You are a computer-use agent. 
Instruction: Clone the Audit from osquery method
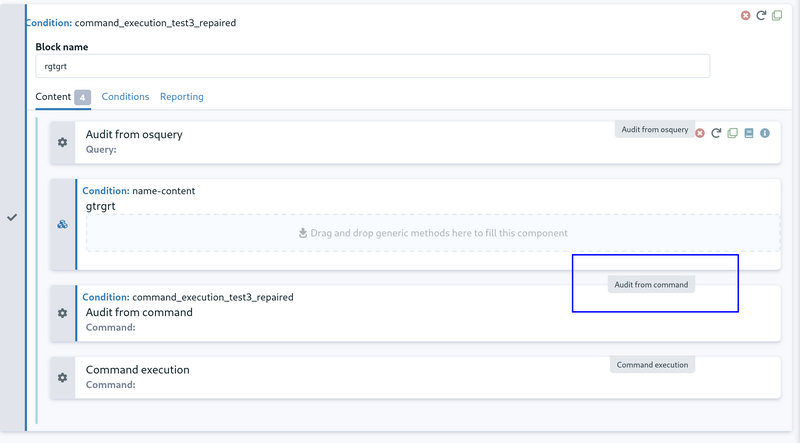[x=732, y=133]
